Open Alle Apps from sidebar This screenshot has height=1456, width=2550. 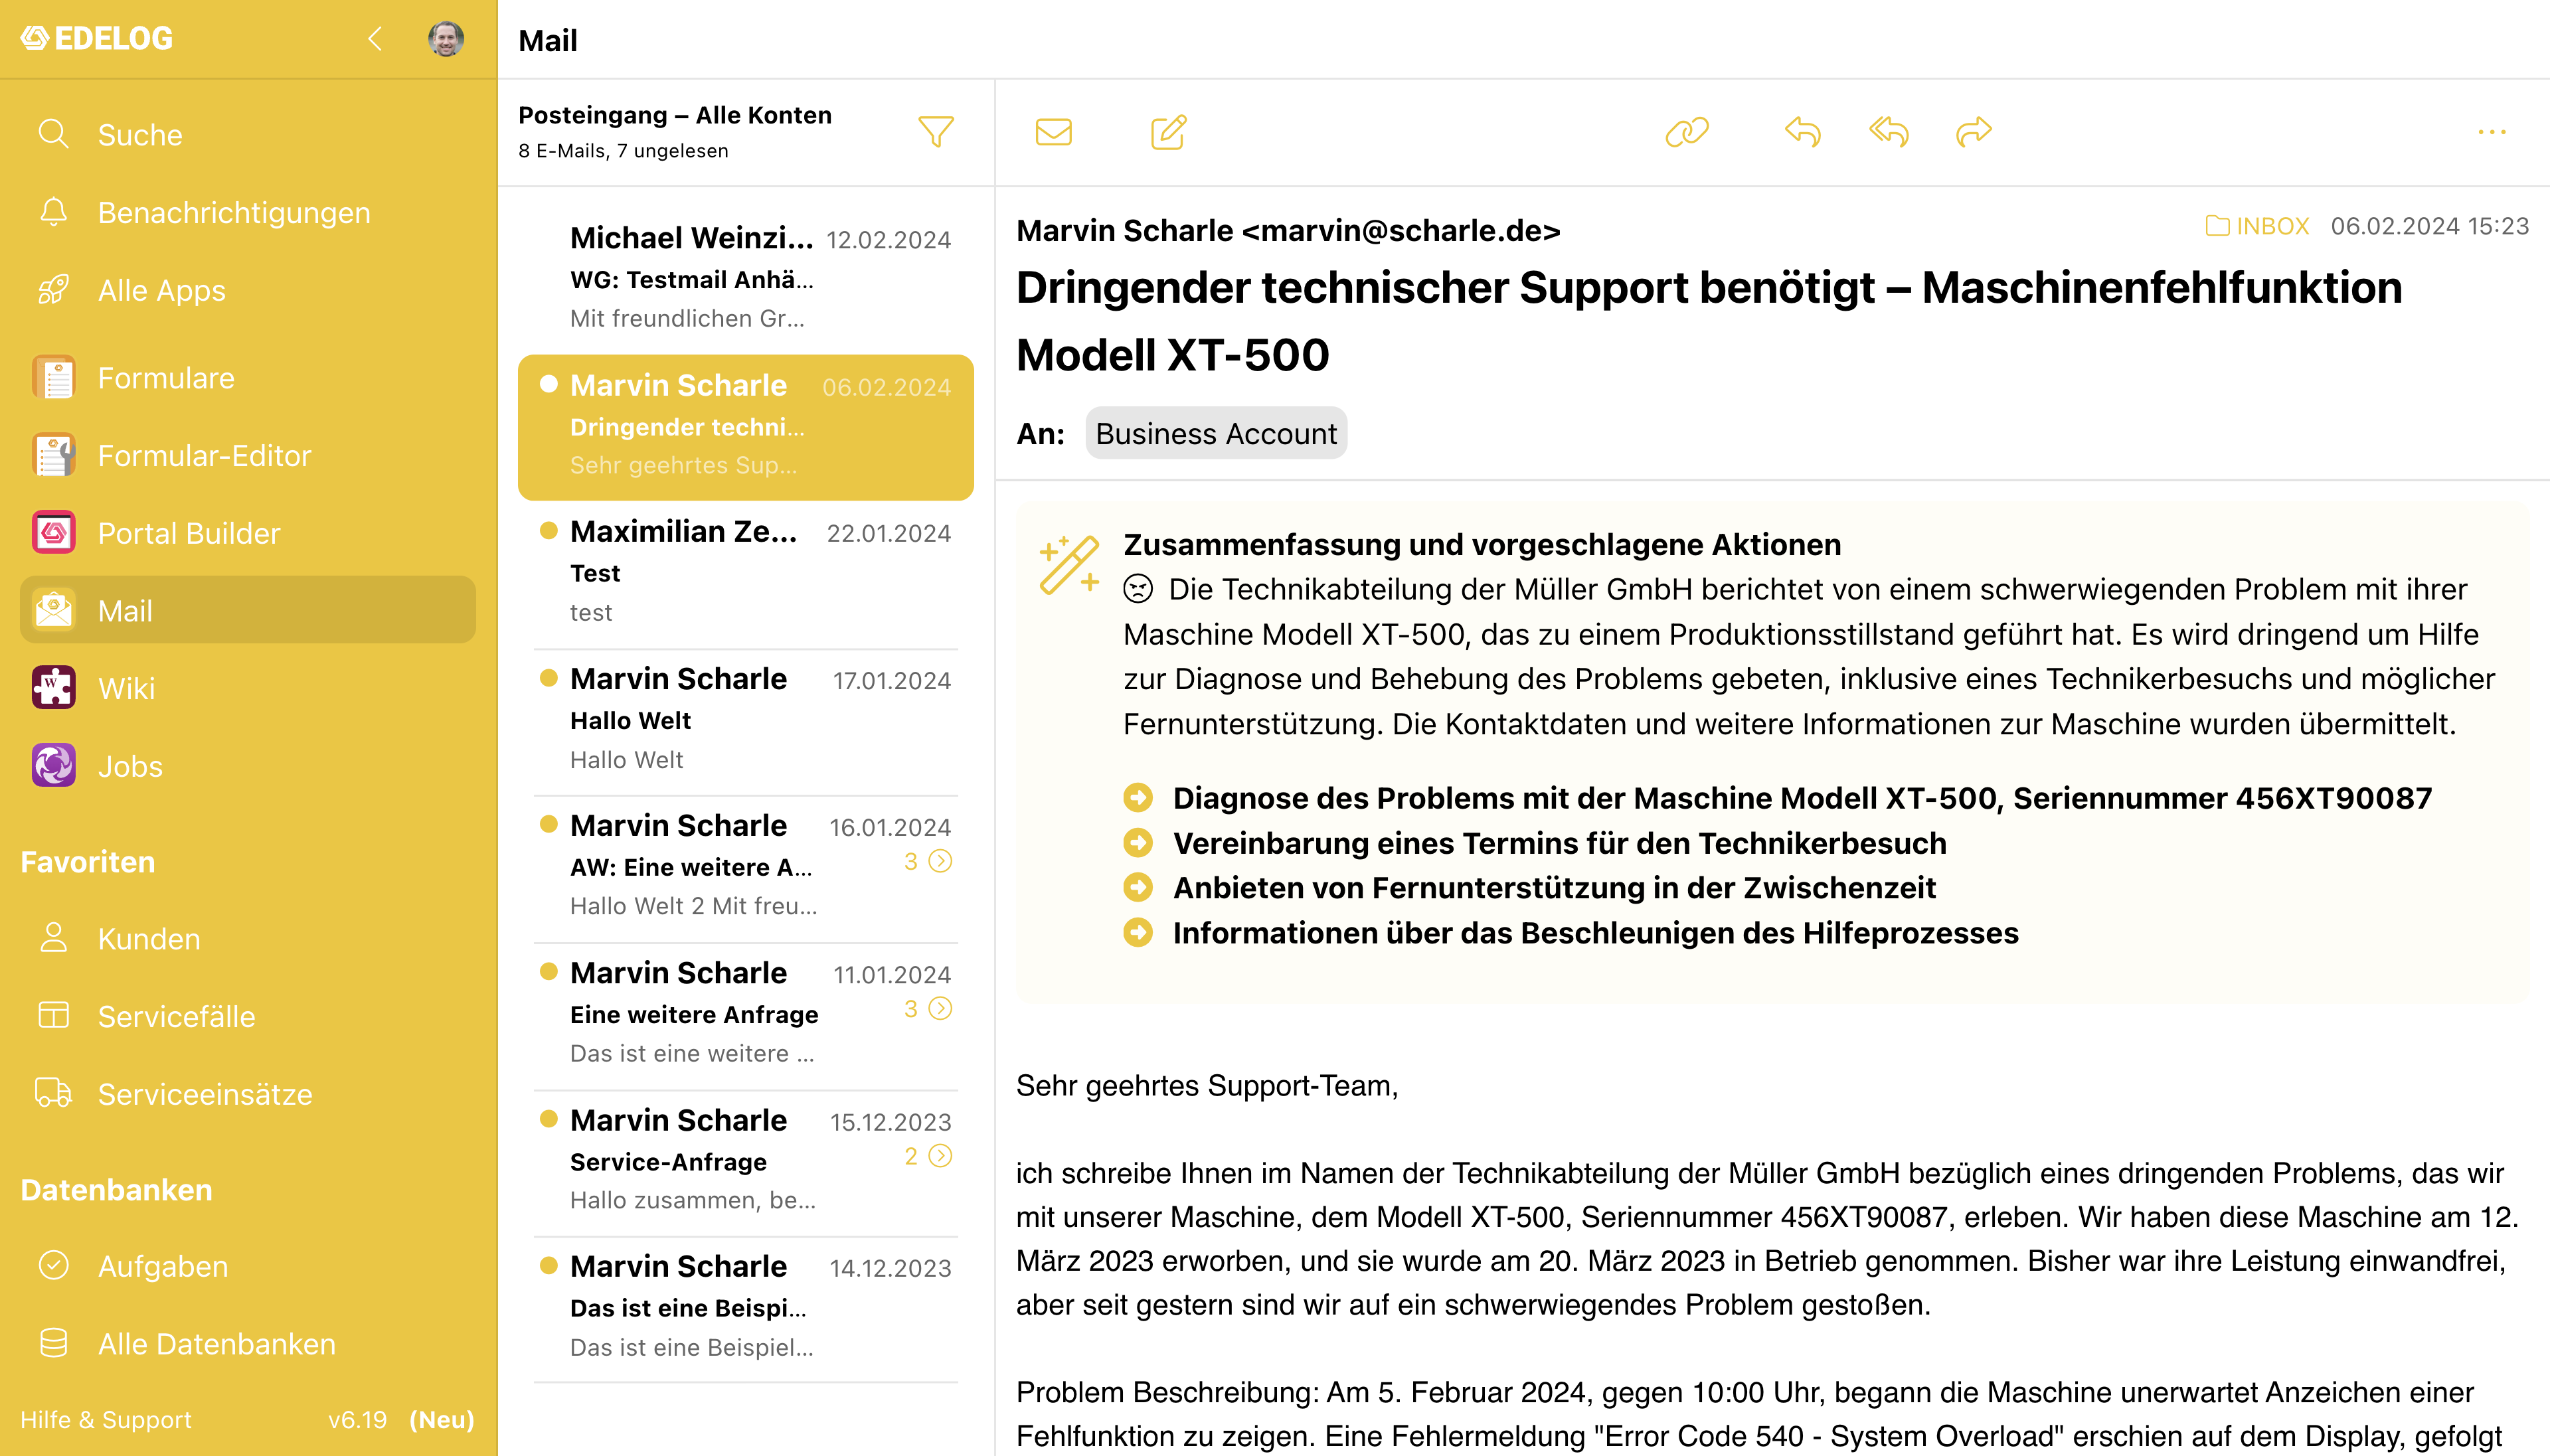(247, 290)
